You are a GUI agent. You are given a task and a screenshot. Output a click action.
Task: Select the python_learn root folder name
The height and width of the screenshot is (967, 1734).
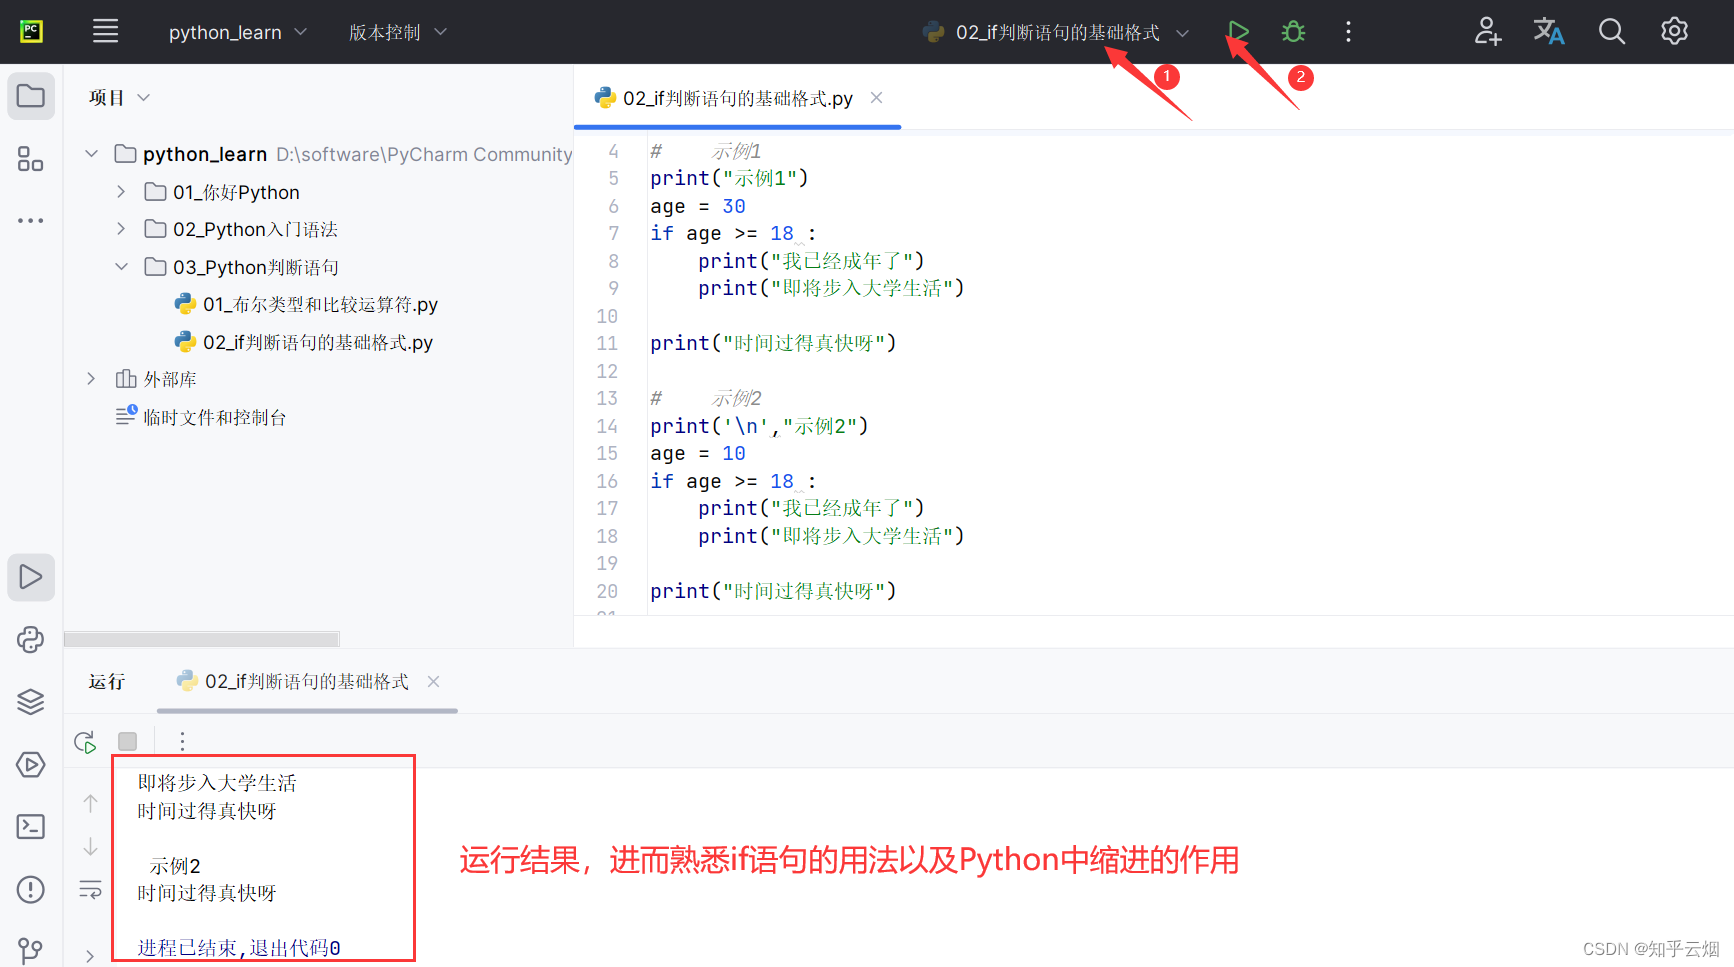205,154
